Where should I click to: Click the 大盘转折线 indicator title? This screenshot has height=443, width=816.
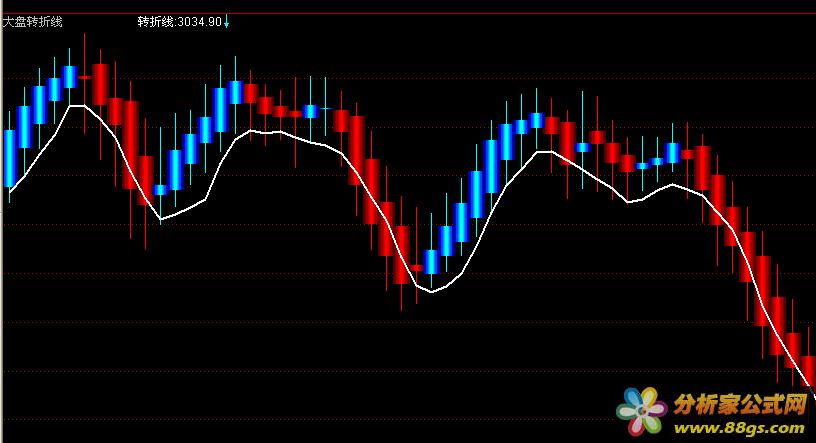(x=33, y=22)
